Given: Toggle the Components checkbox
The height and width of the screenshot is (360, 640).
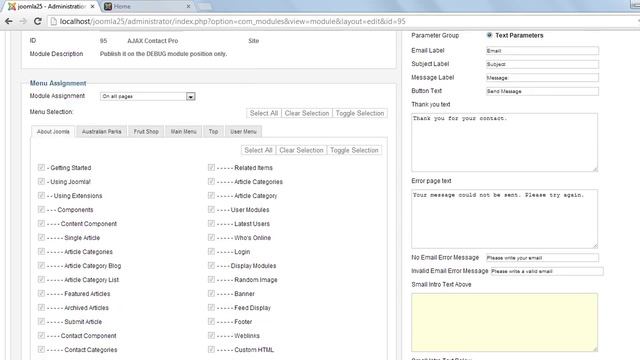Looking at the screenshot, I should (x=41, y=209).
